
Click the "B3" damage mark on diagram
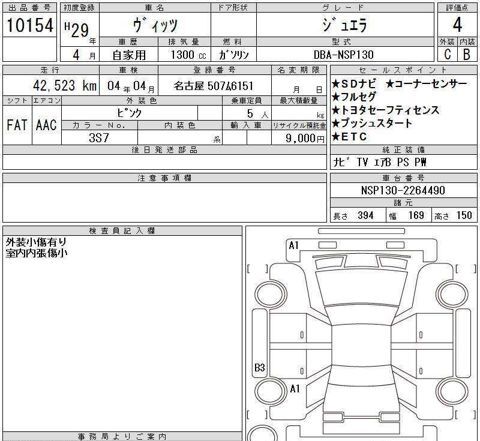(x=260, y=368)
